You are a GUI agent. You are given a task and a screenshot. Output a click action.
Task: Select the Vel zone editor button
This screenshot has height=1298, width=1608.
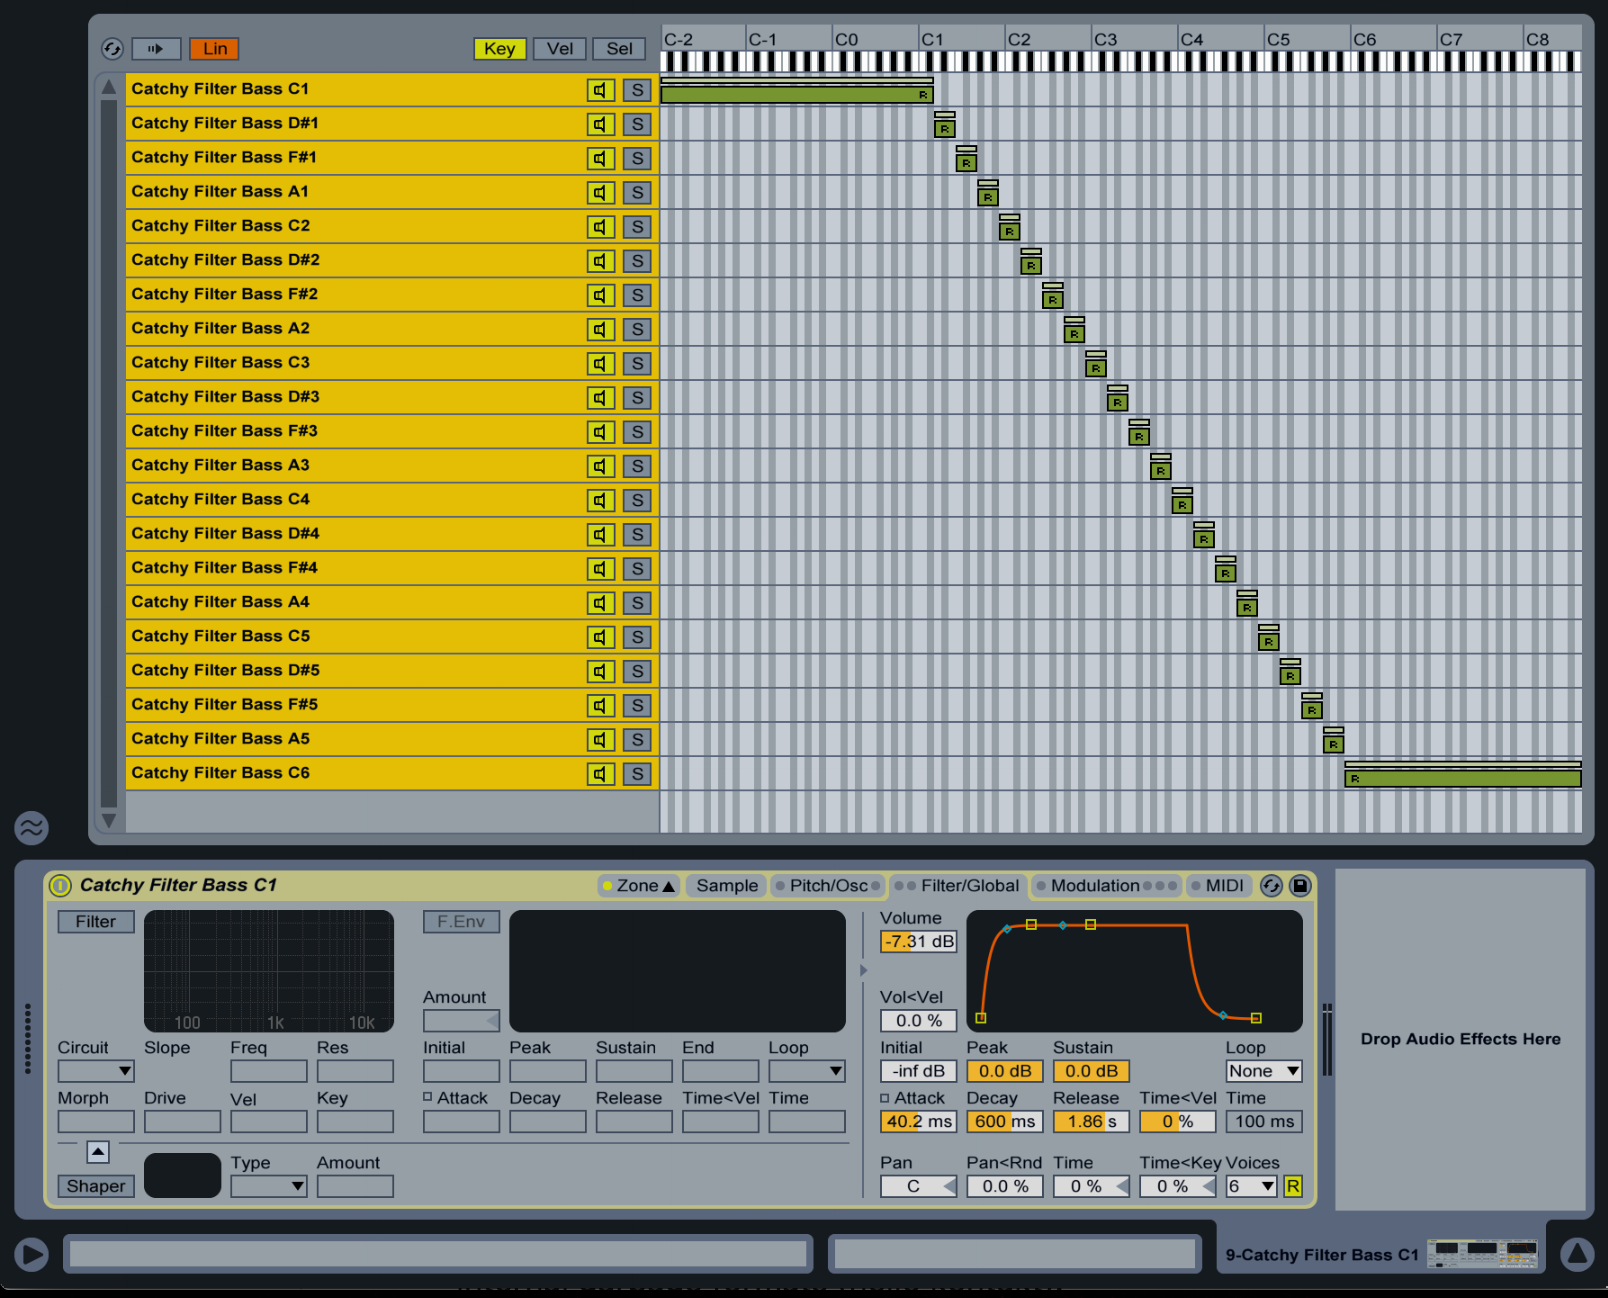pos(560,49)
